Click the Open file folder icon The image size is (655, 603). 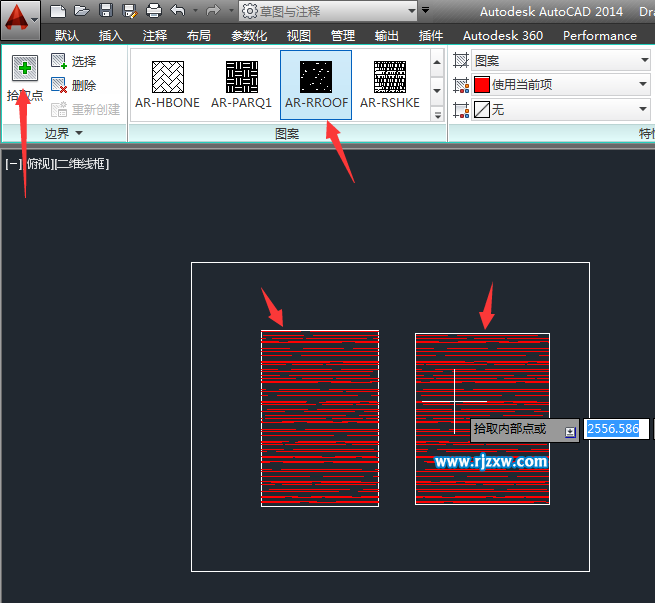pos(82,11)
